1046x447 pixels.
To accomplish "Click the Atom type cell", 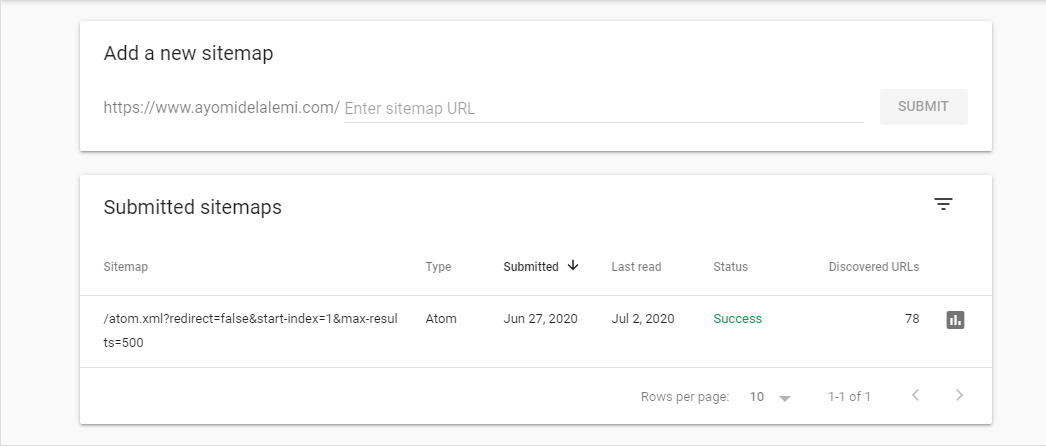I will [x=441, y=319].
